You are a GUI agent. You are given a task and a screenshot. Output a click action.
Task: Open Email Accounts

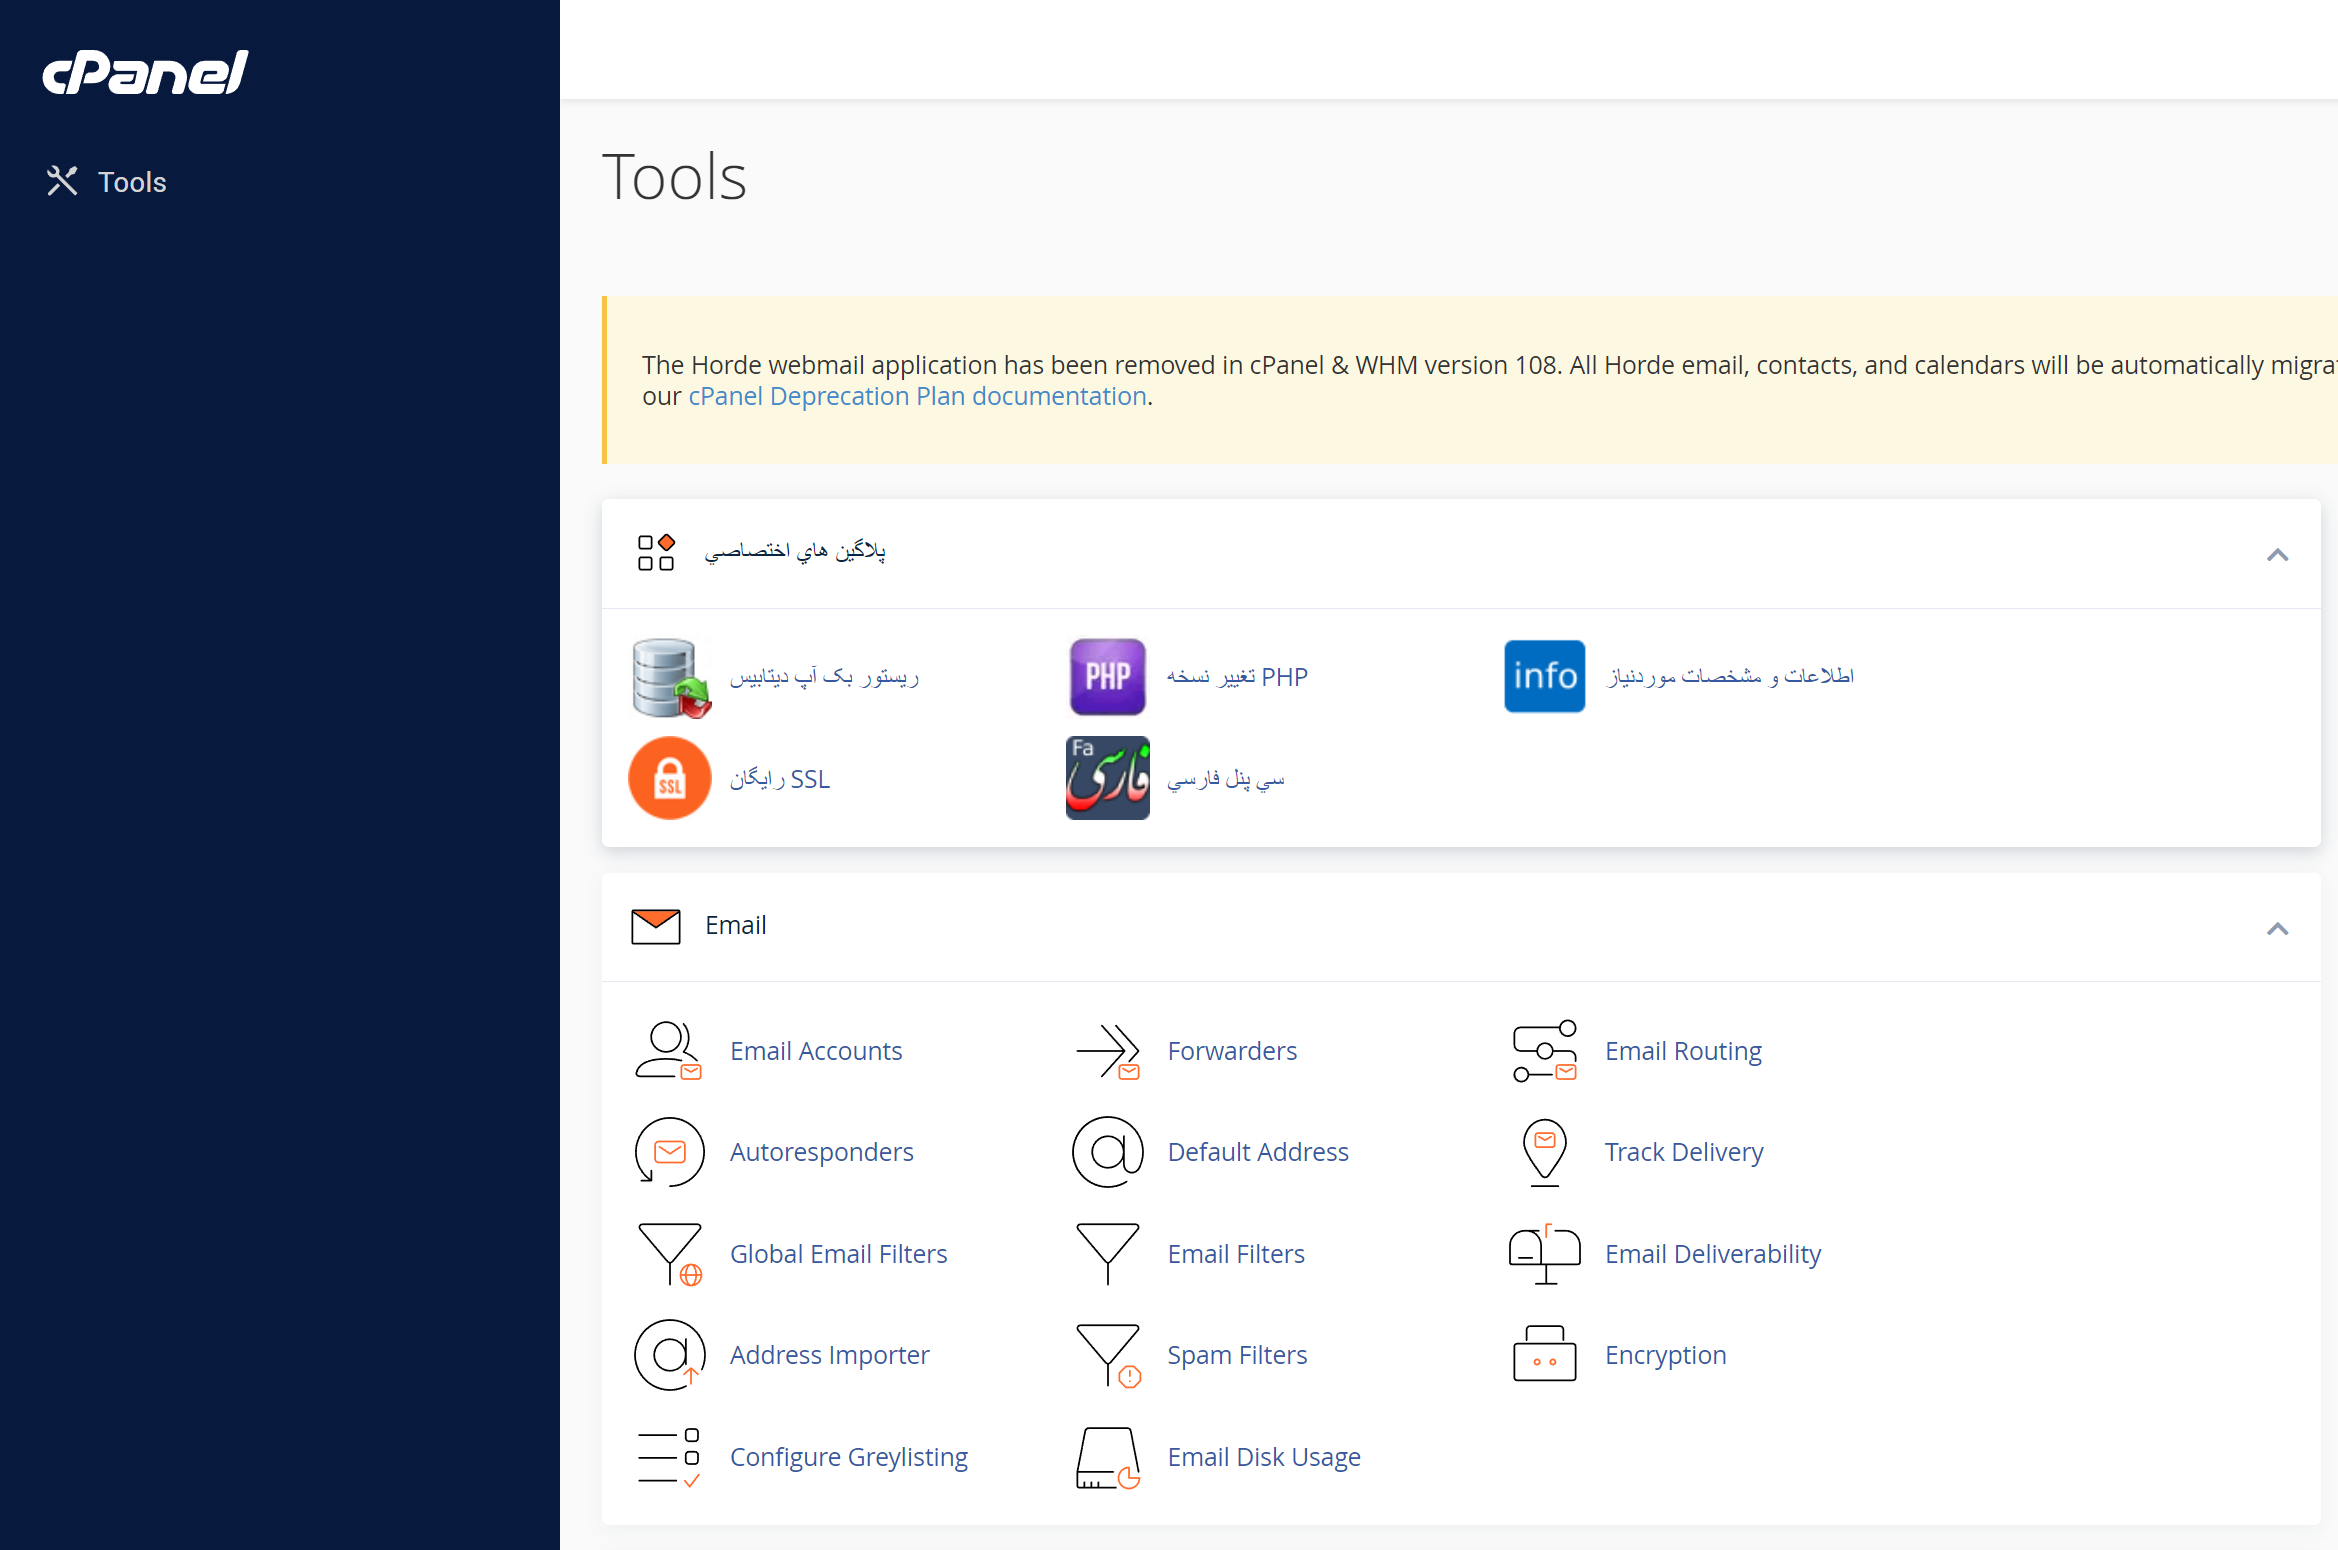[x=816, y=1051]
